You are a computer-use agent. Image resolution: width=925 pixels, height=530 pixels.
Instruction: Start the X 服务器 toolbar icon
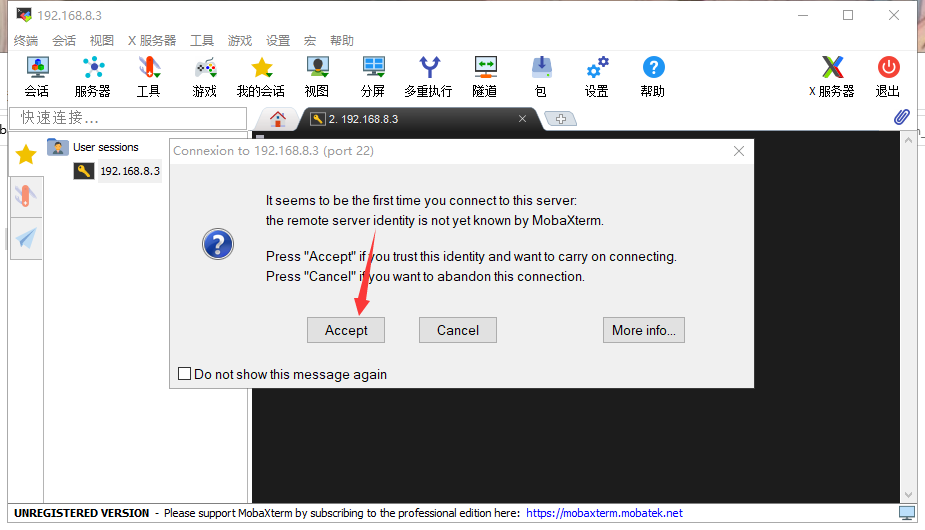click(832, 76)
